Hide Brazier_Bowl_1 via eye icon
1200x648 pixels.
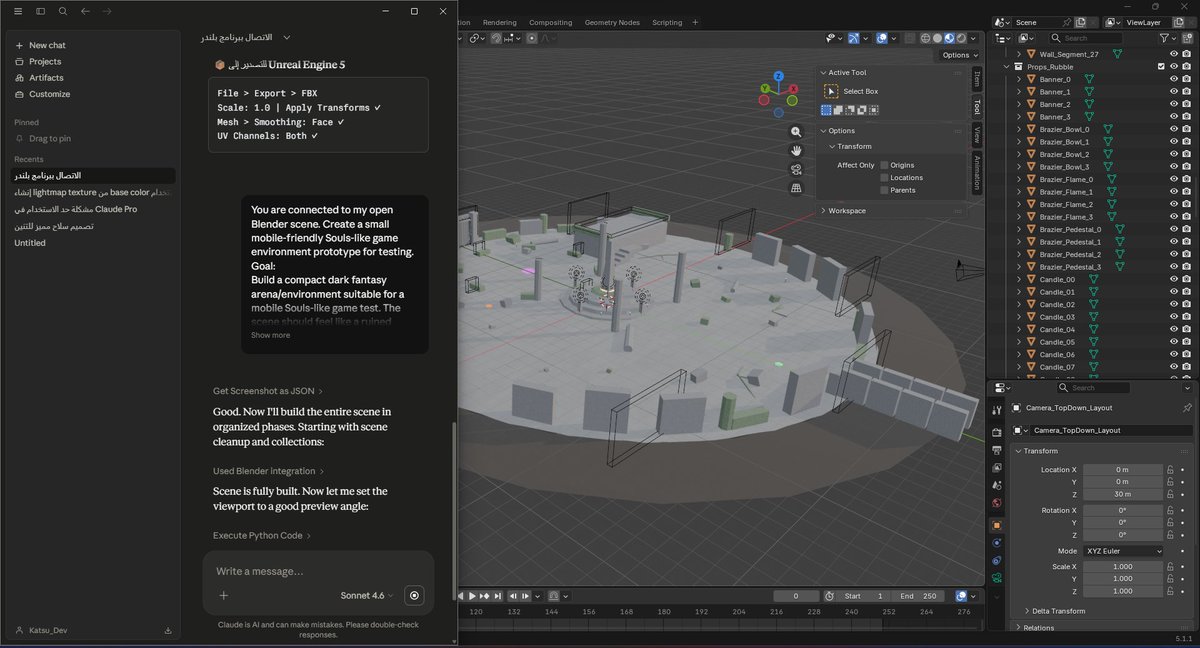pos(1174,142)
